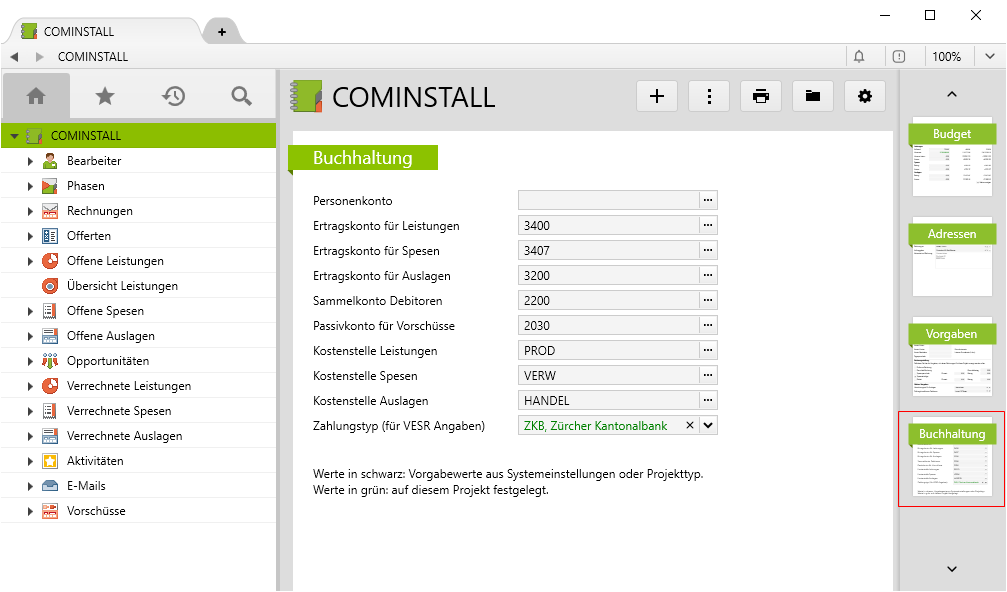This screenshot has height=592, width=1007.
Task: Select Offene Leistungen in the tree
Action: (x=115, y=261)
